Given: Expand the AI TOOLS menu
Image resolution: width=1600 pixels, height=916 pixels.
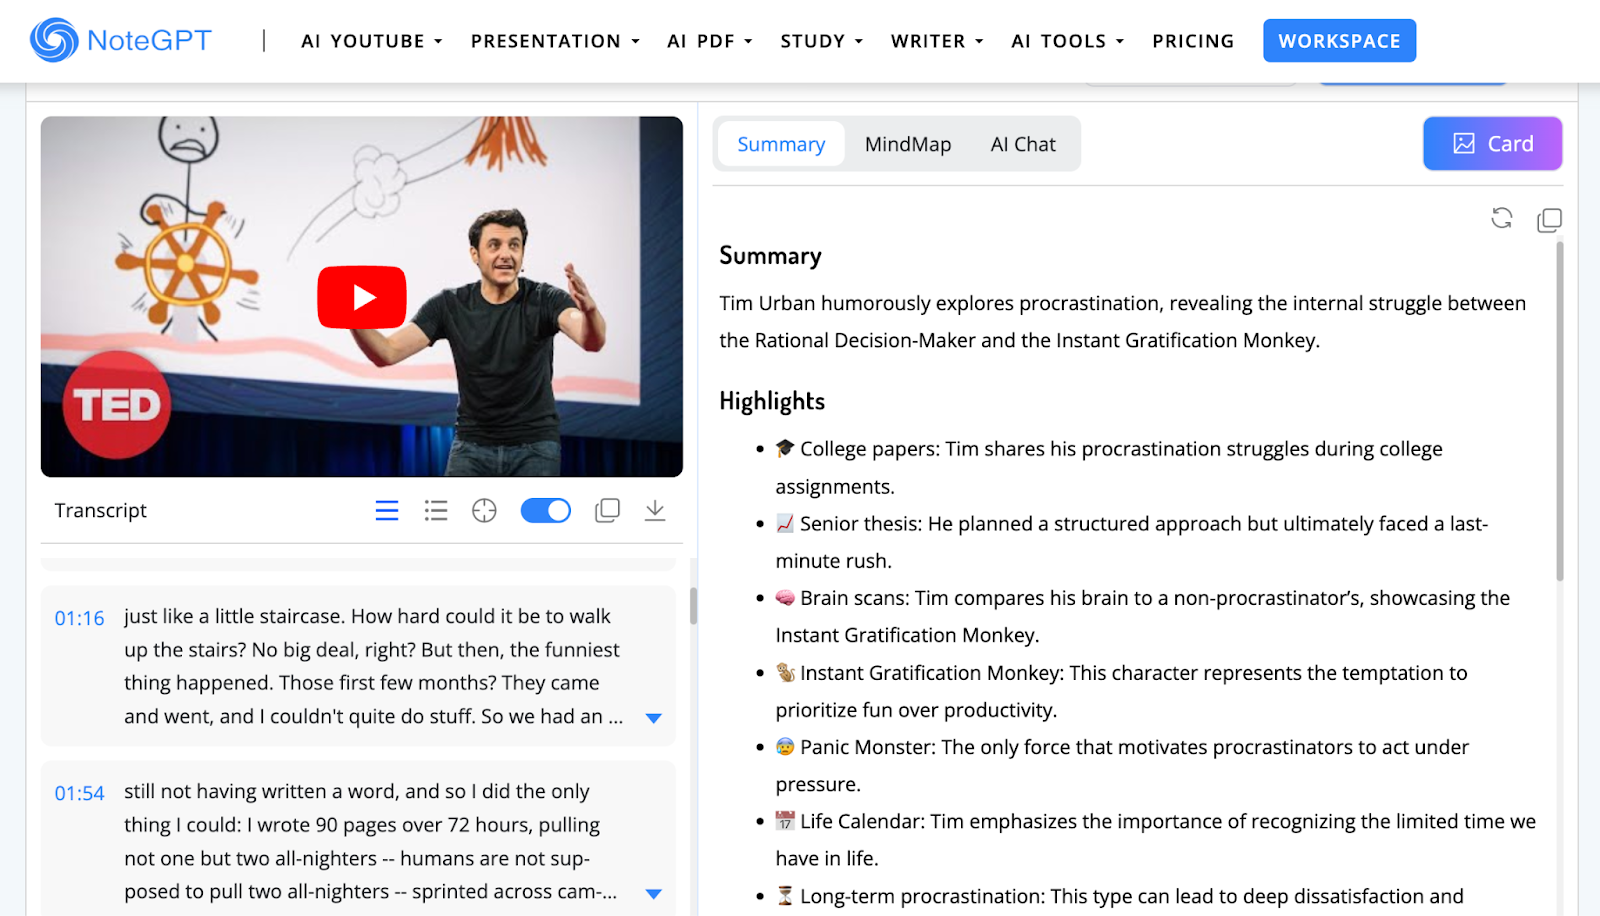Looking at the screenshot, I should 1068,41.
